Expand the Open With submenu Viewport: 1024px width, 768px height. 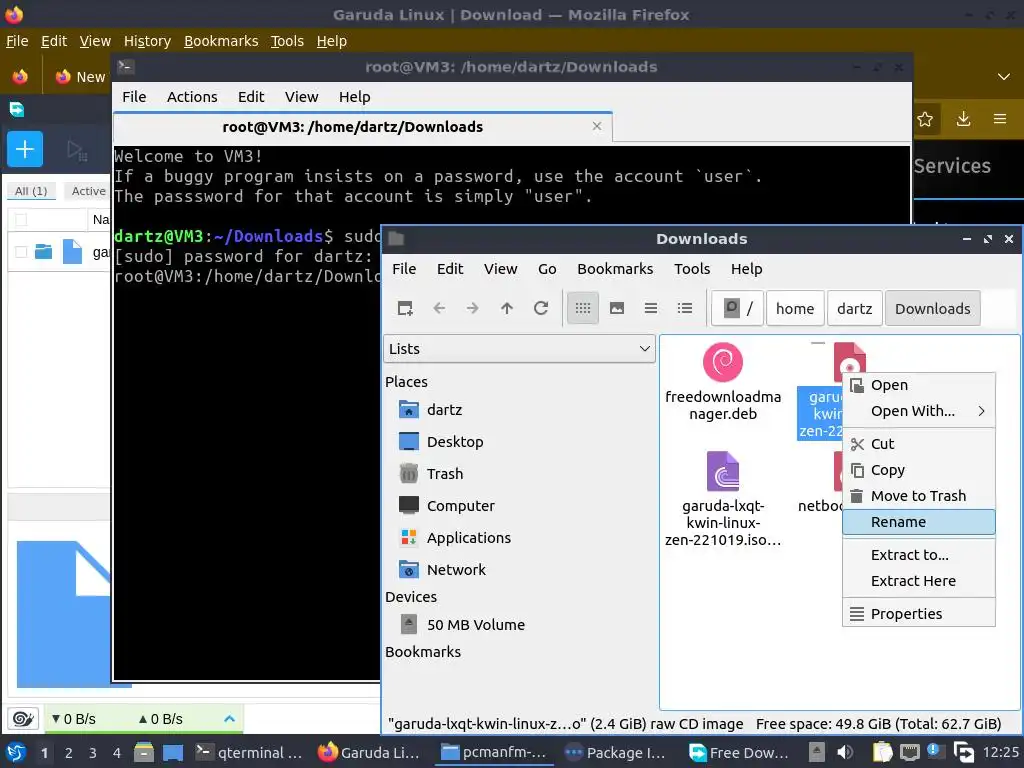click(x=918, y=411)
